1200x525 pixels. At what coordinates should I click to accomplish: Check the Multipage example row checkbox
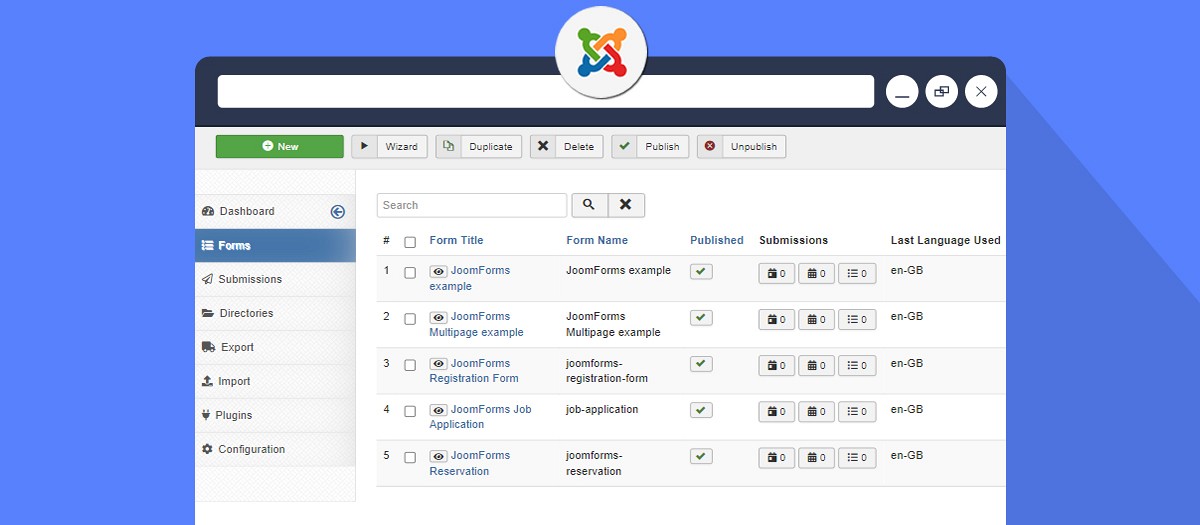pyautogui.click(x=410, y=319)
